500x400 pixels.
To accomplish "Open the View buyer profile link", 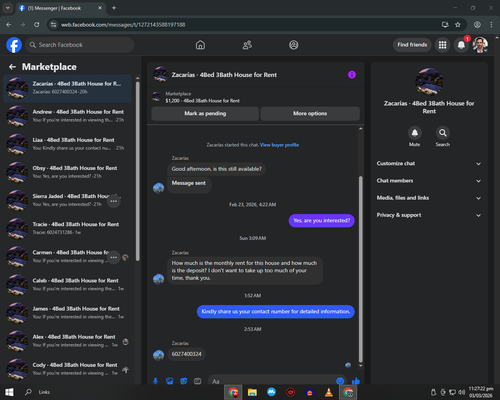I will click(x=279, y=145).
